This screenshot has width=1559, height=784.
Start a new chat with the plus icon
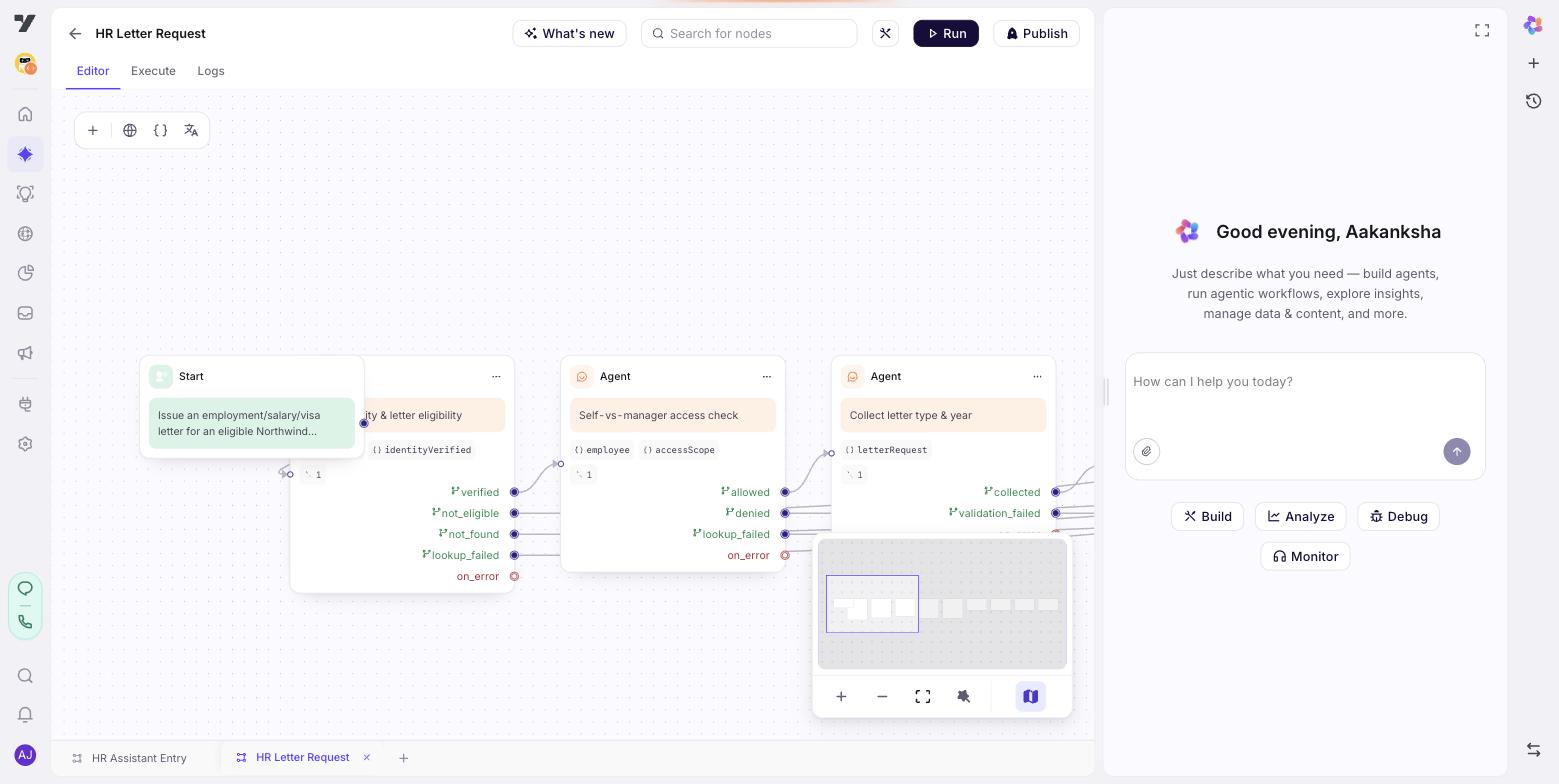click(x=1533, y=63)
